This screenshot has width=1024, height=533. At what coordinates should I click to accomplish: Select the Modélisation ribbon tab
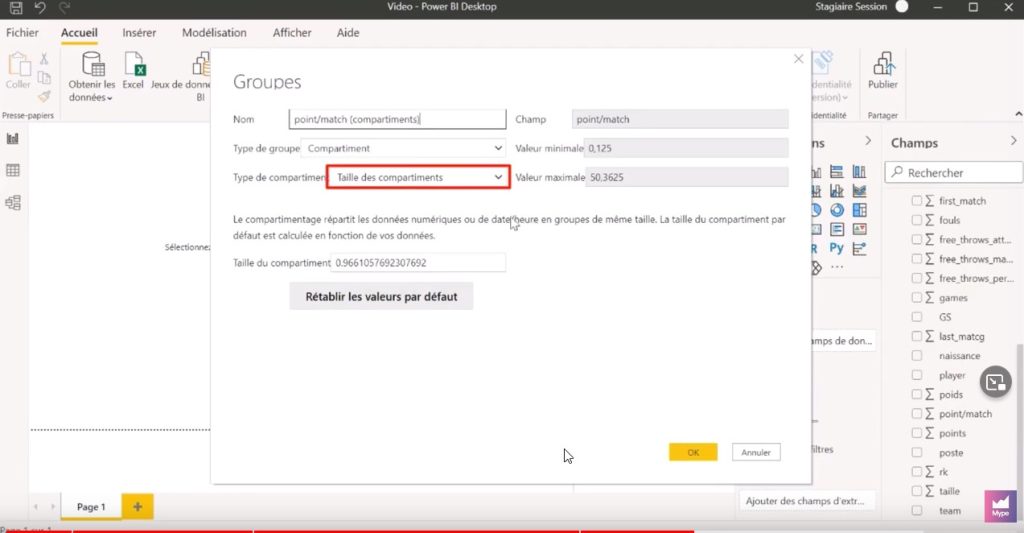[214, 33]
